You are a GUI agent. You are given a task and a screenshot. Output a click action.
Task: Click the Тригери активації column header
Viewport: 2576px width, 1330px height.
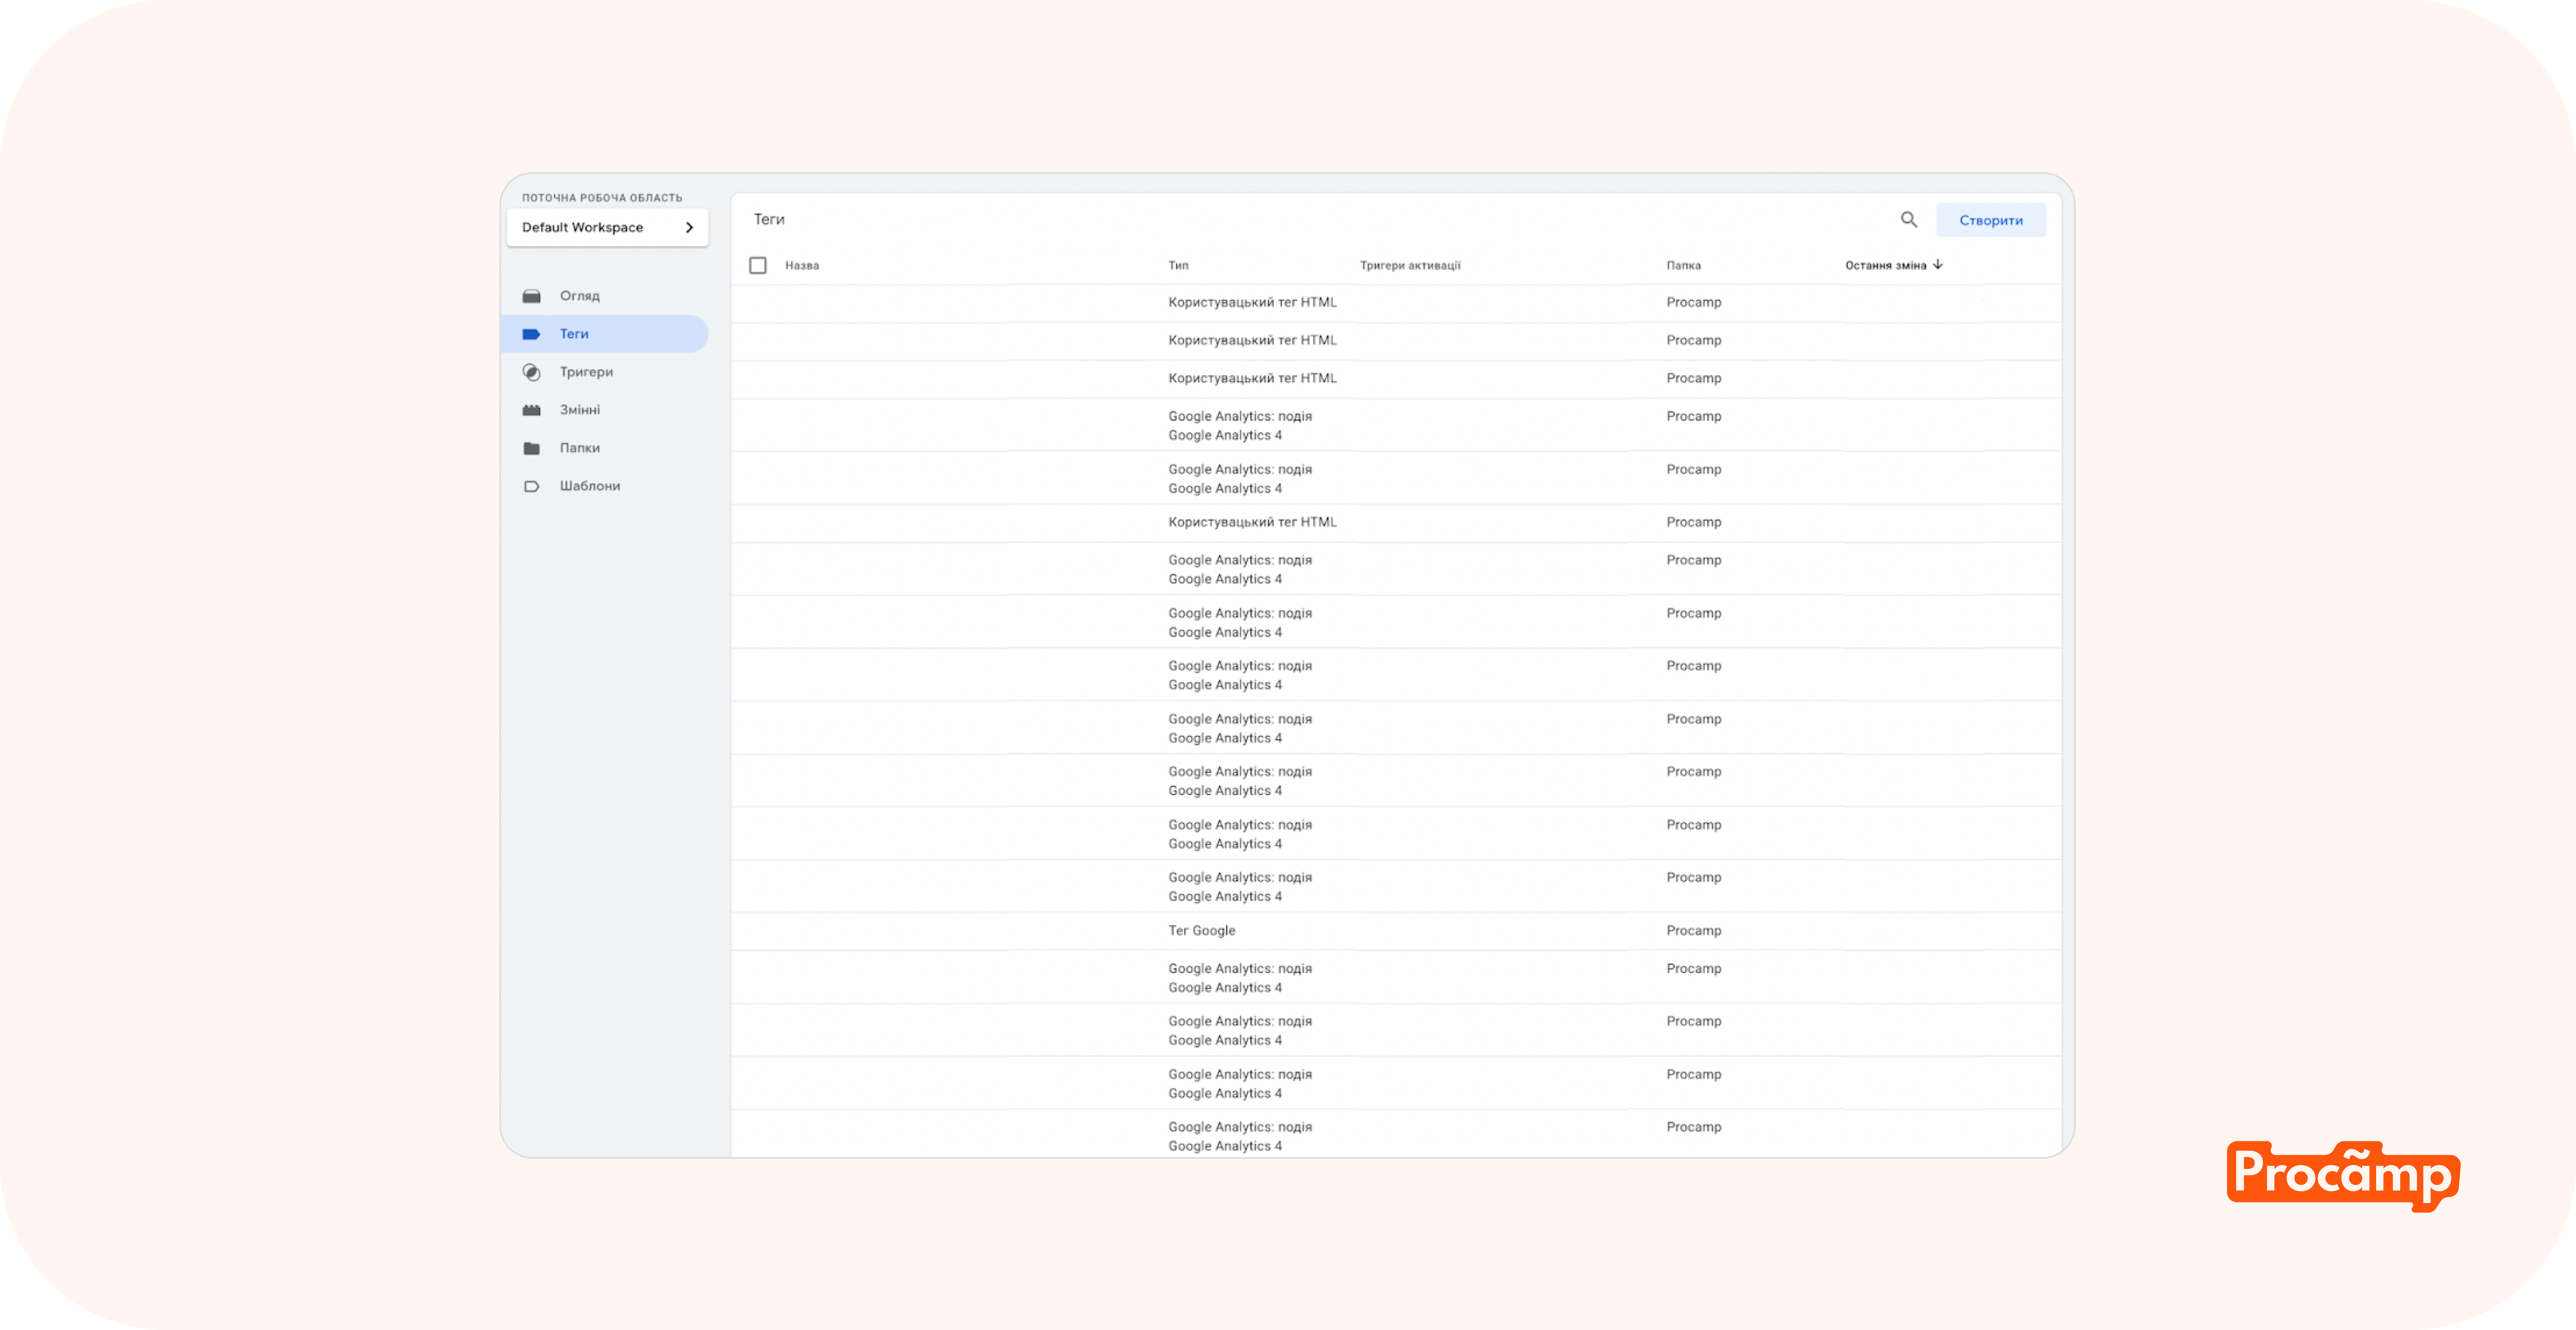tap(1410, 265)
